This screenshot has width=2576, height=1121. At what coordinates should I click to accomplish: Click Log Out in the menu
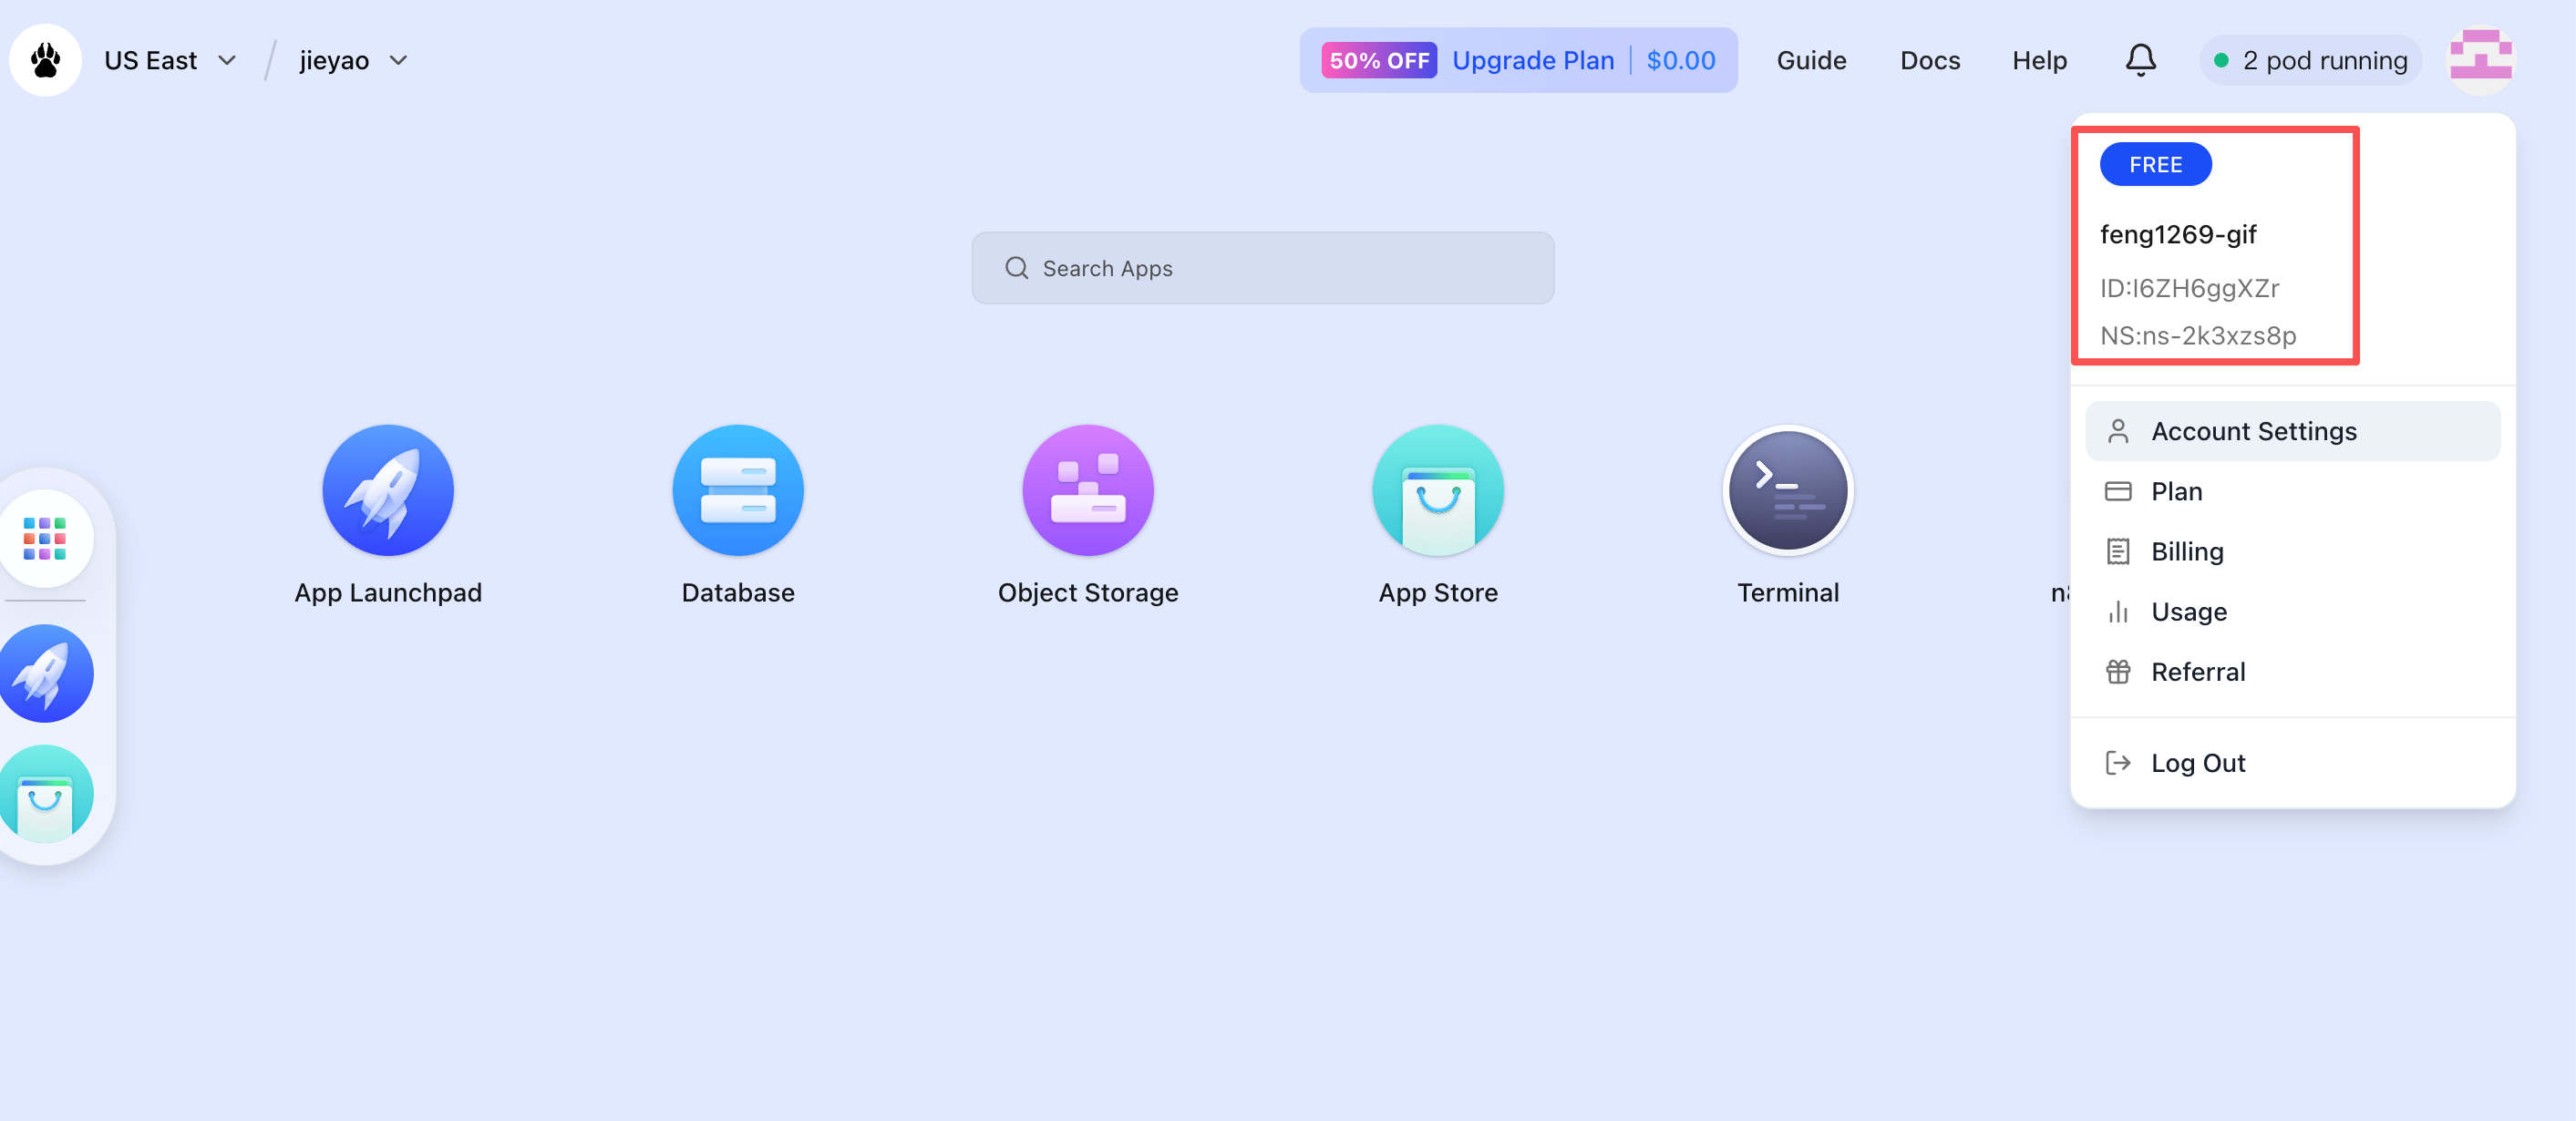(2197, 763)
